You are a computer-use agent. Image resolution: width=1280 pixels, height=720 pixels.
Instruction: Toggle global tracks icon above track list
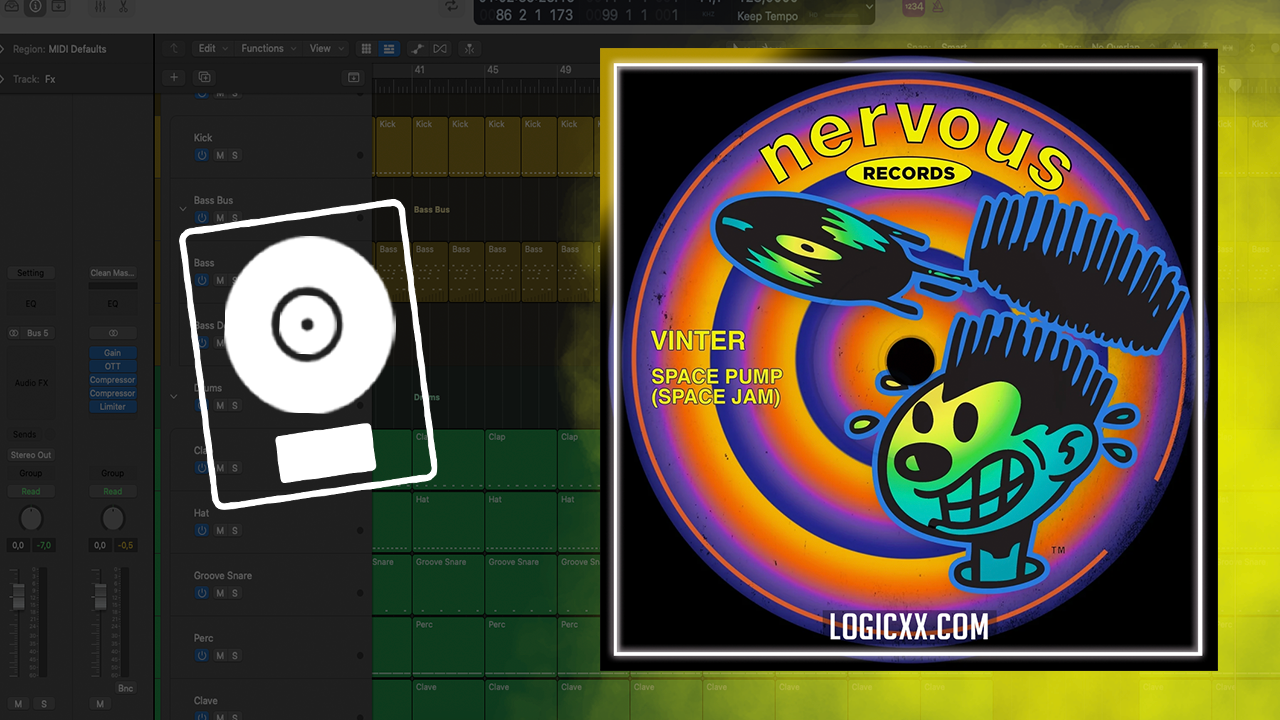352,77
